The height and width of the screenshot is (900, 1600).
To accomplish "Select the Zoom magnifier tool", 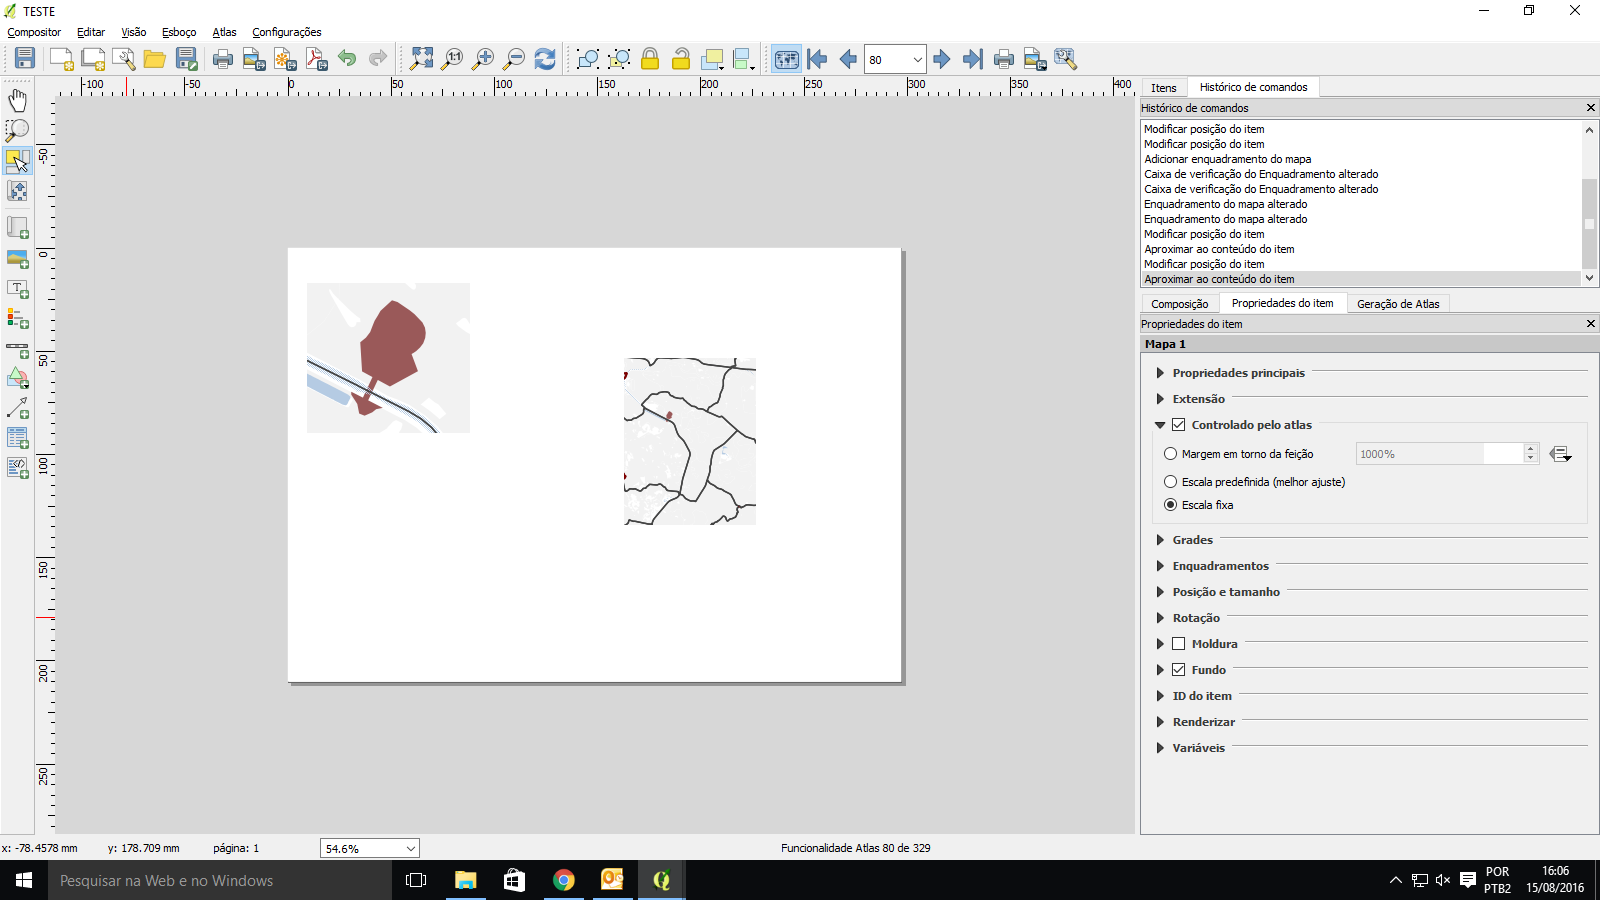I will click(x=18, y=130).
